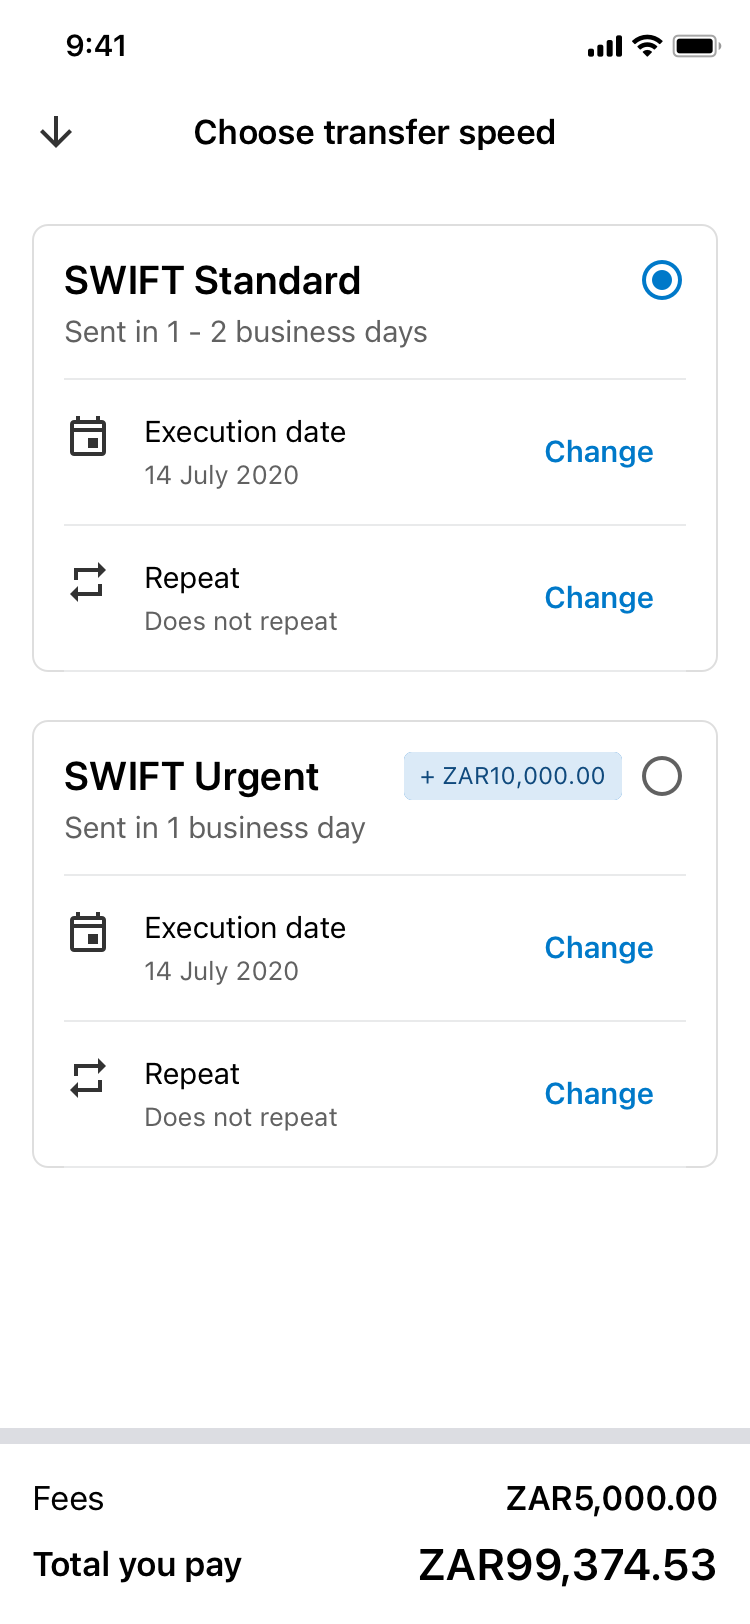
Task: Click SWIFT Standard repeat arrows icon
Action: click(x=88, y=582)
